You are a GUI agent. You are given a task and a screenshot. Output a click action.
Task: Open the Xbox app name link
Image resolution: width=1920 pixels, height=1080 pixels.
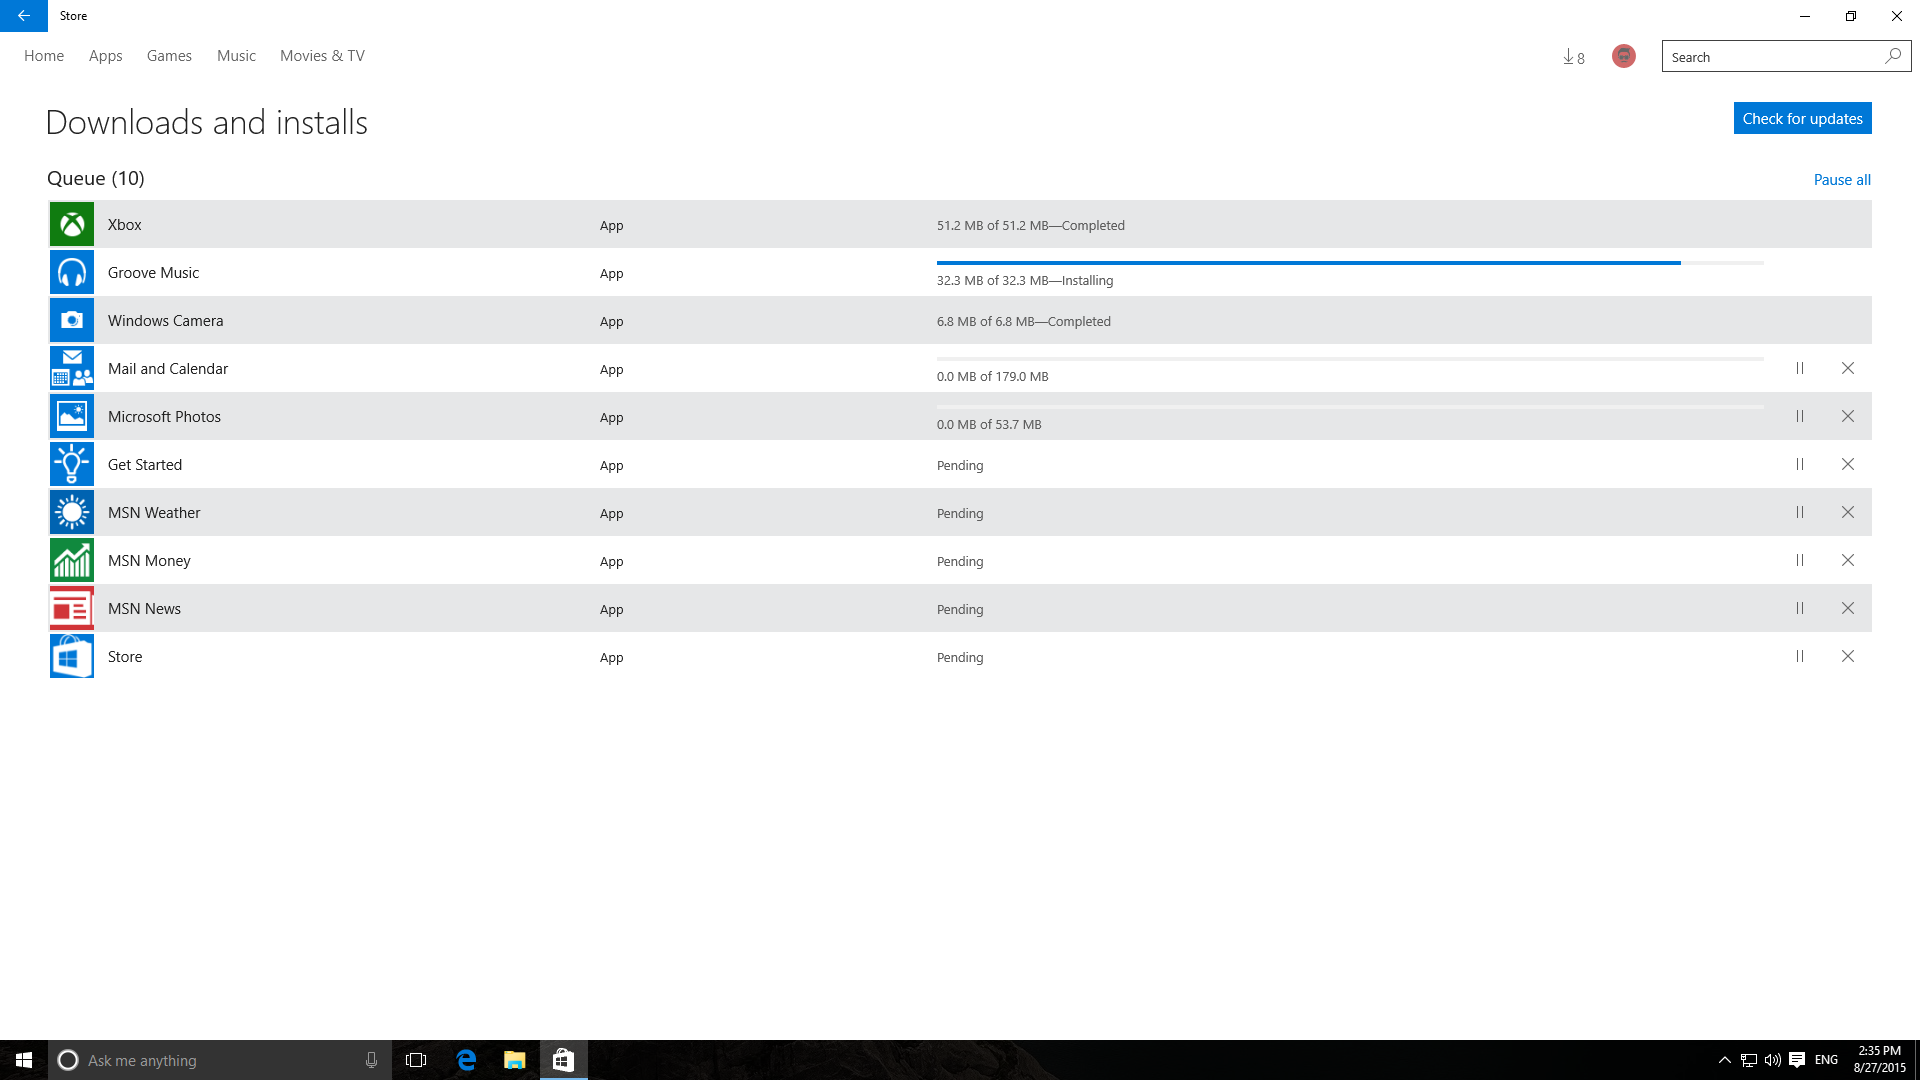coord(125,225)
